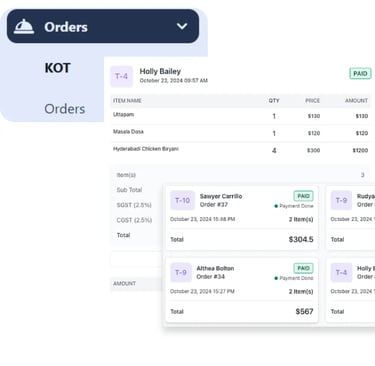Click the $130 price of Uttapam

314,116
